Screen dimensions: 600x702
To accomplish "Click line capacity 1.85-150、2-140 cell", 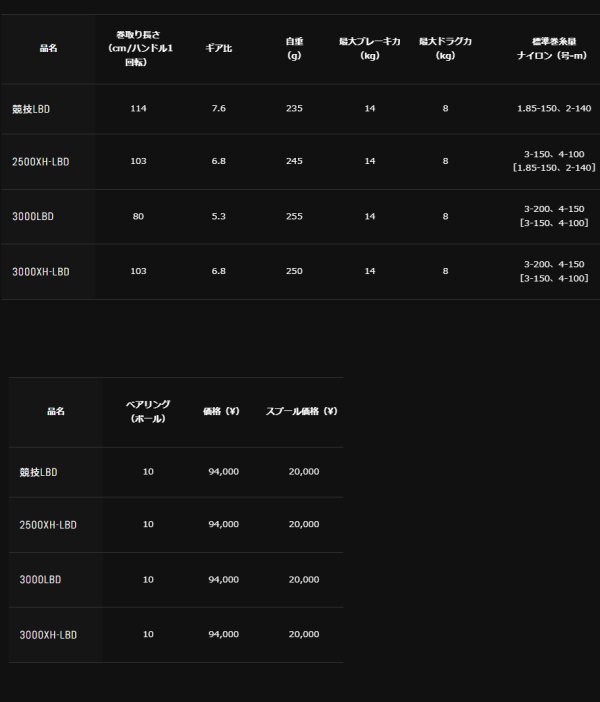I will coord(554,108).
